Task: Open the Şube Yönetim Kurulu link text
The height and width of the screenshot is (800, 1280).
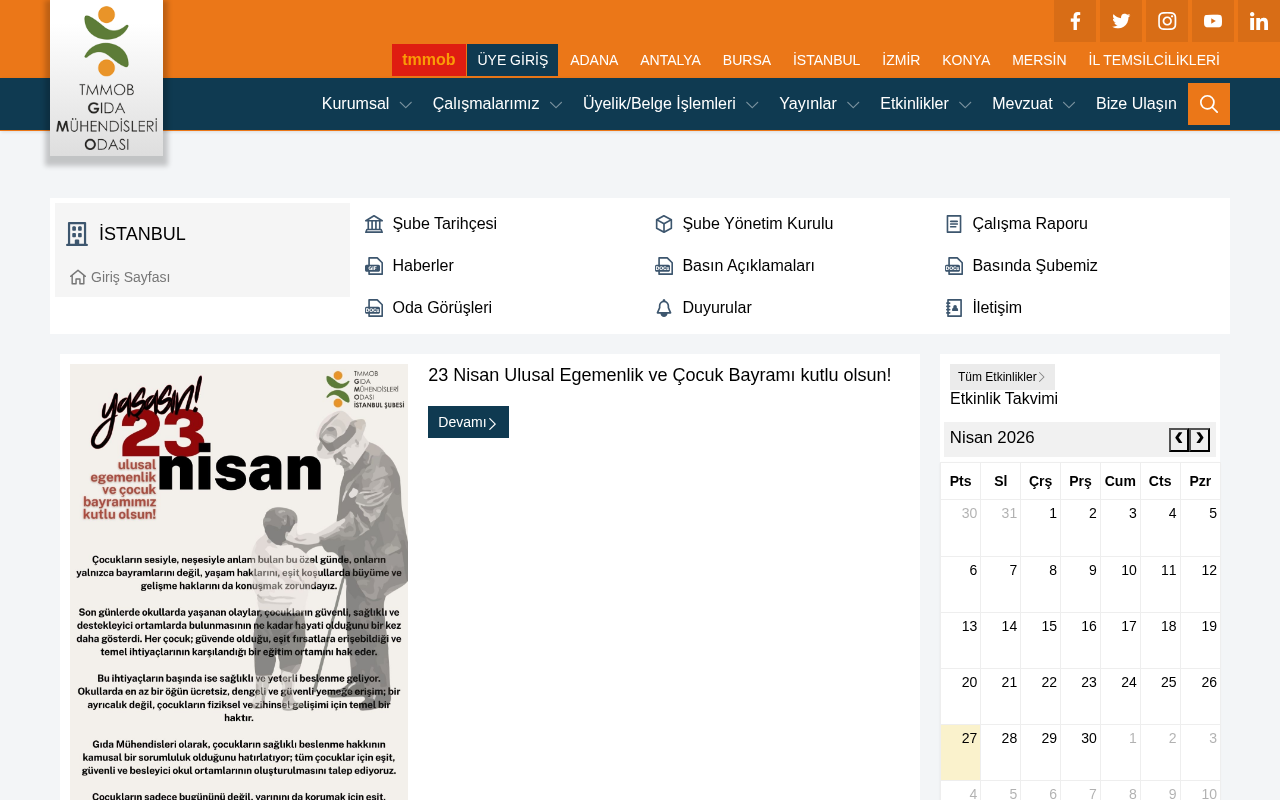Action: (758, 224)
